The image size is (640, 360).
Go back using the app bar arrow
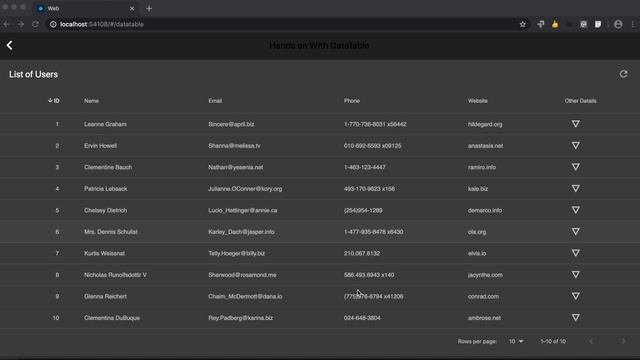(9, 45)
